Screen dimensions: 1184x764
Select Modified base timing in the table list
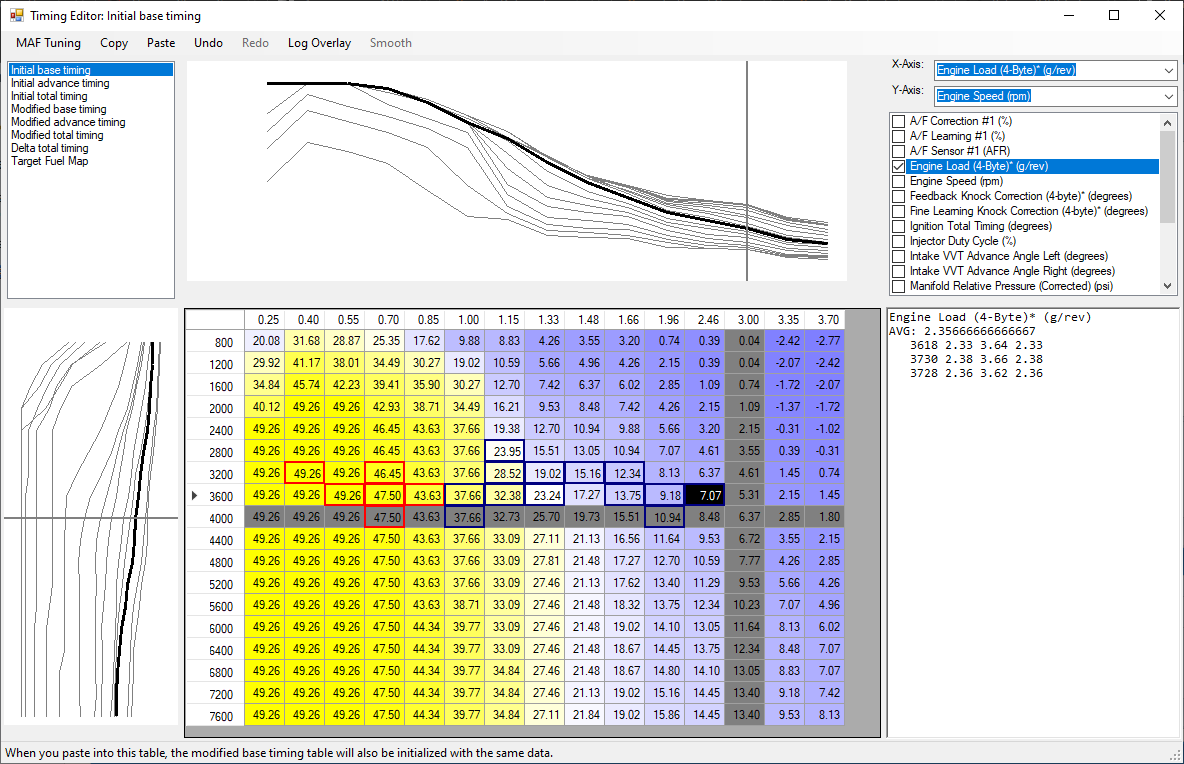tap(58, 109)
